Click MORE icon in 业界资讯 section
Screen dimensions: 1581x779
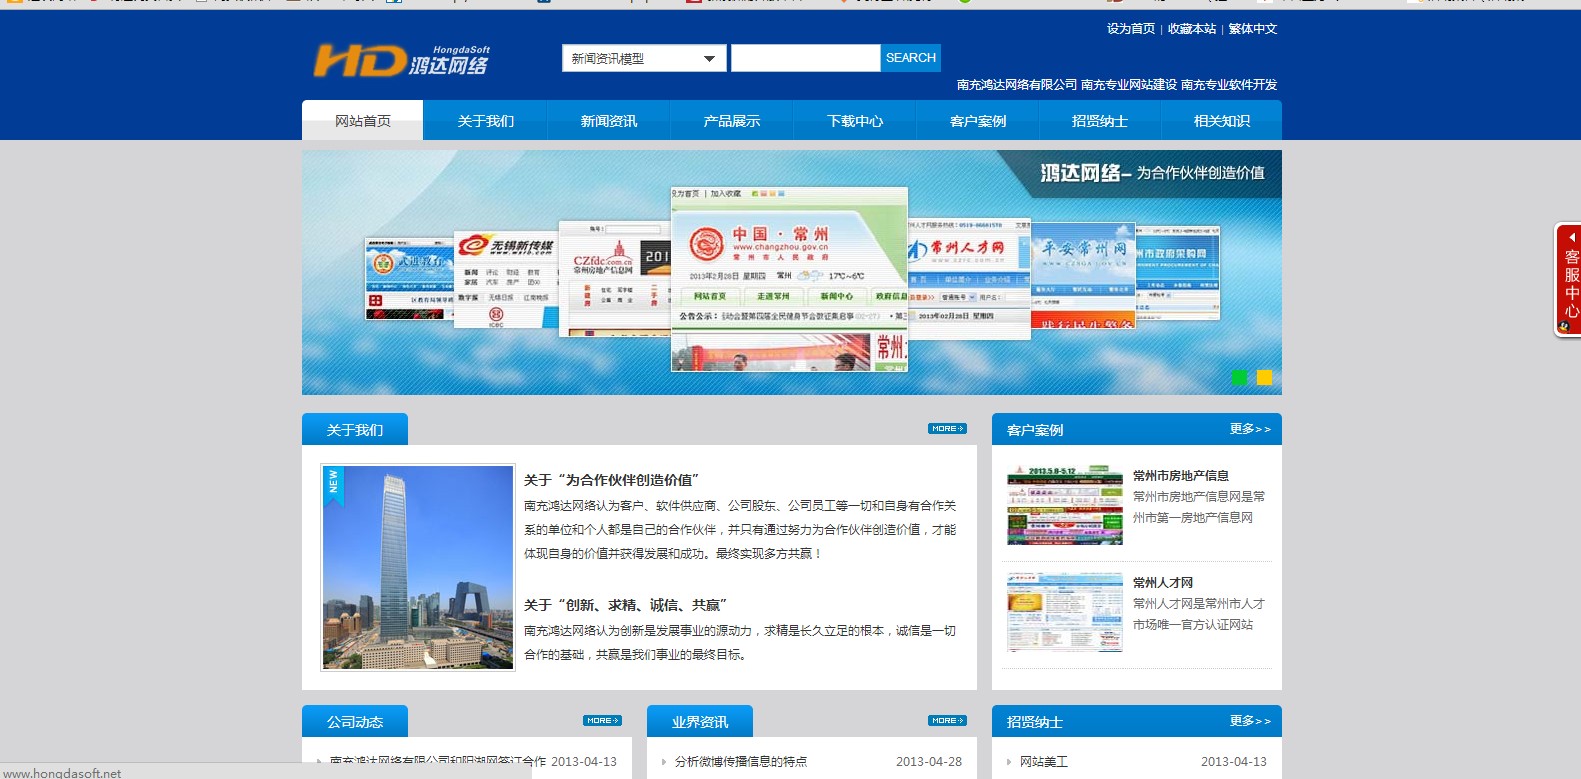[x=946, y=721]
